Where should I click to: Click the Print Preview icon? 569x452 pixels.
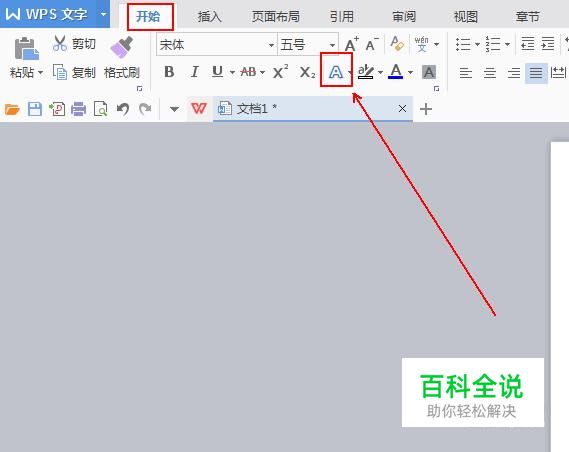pos(101,109)
